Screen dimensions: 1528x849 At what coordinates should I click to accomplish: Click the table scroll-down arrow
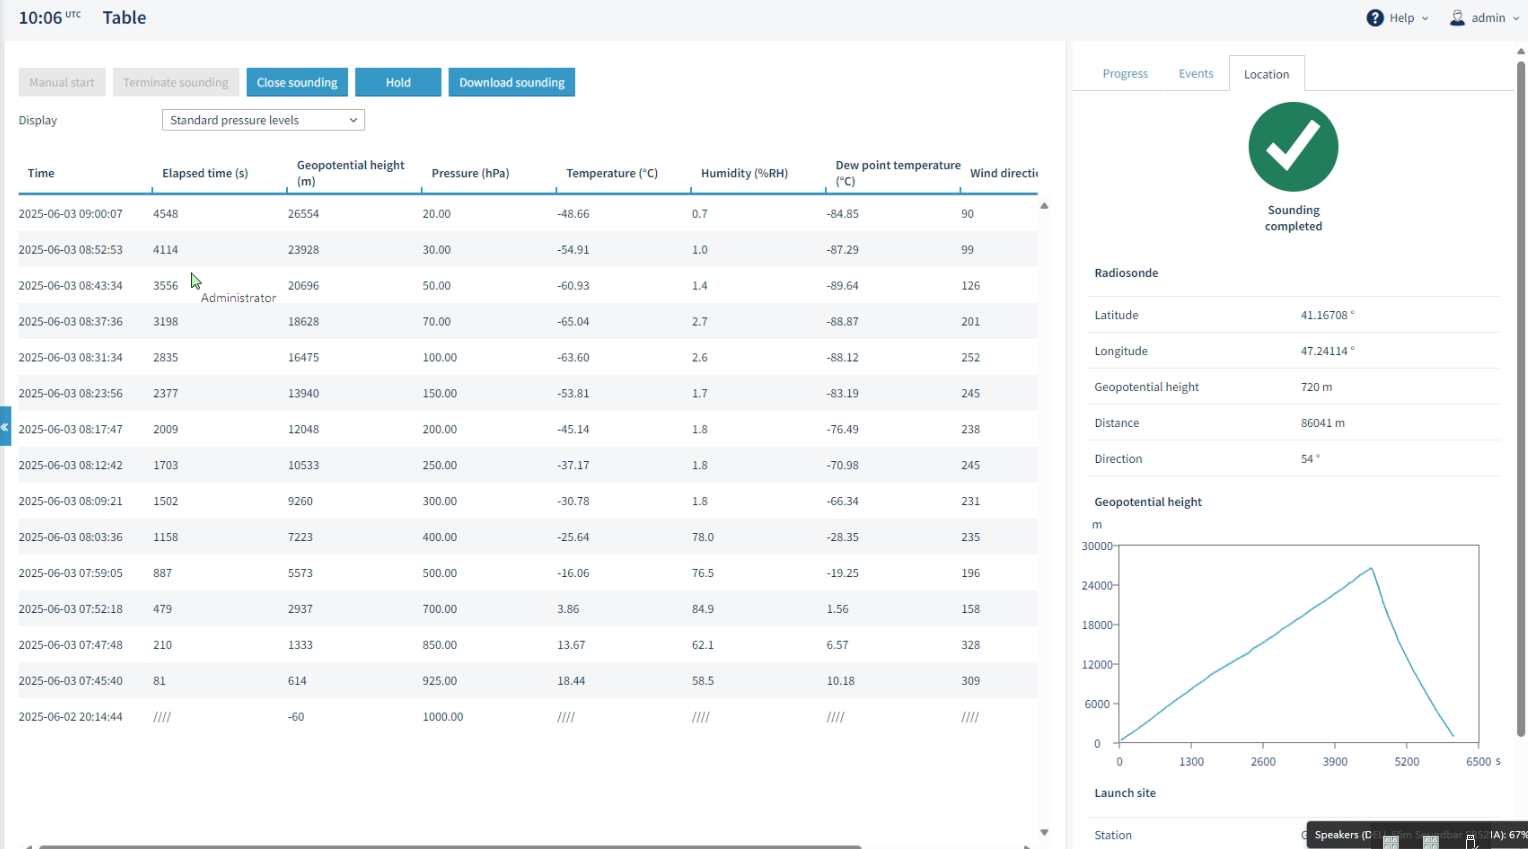[x=1044, y=832]
